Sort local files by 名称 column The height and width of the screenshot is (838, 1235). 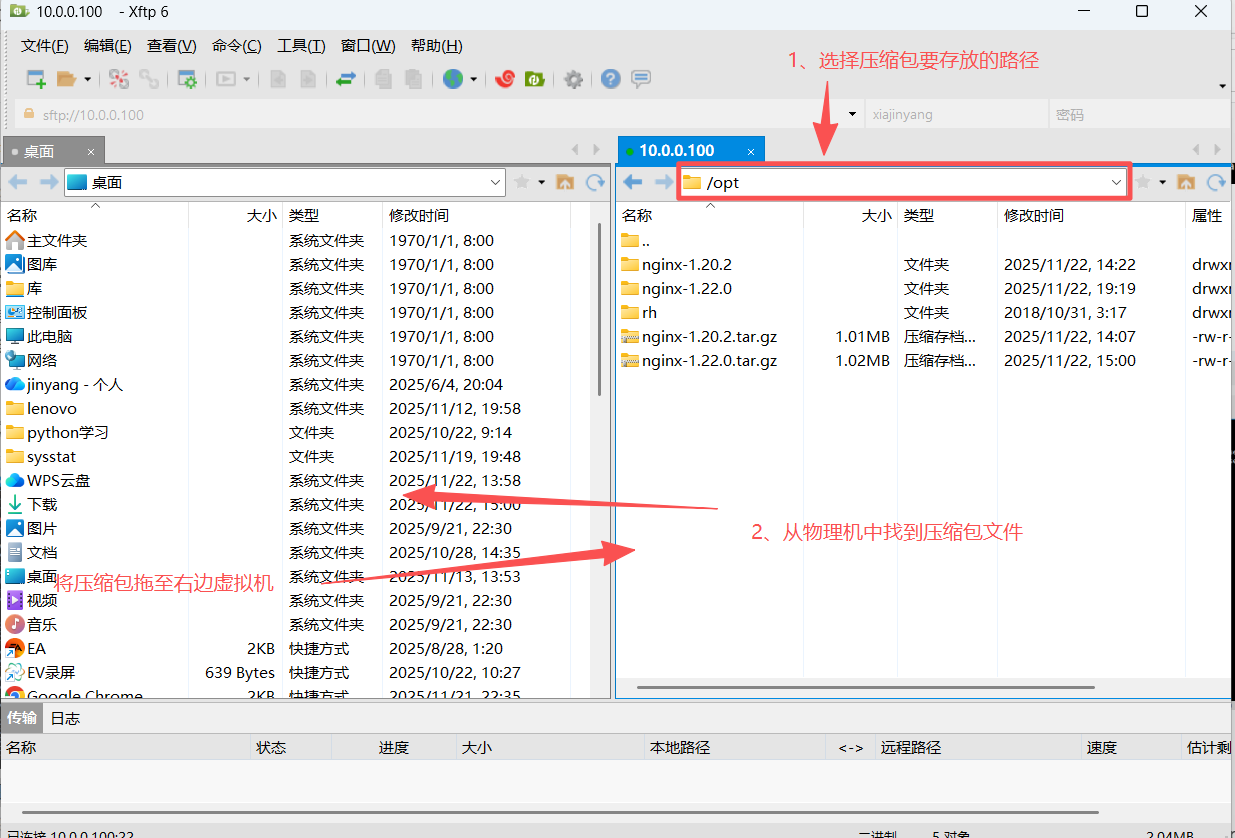coord(95,215)
